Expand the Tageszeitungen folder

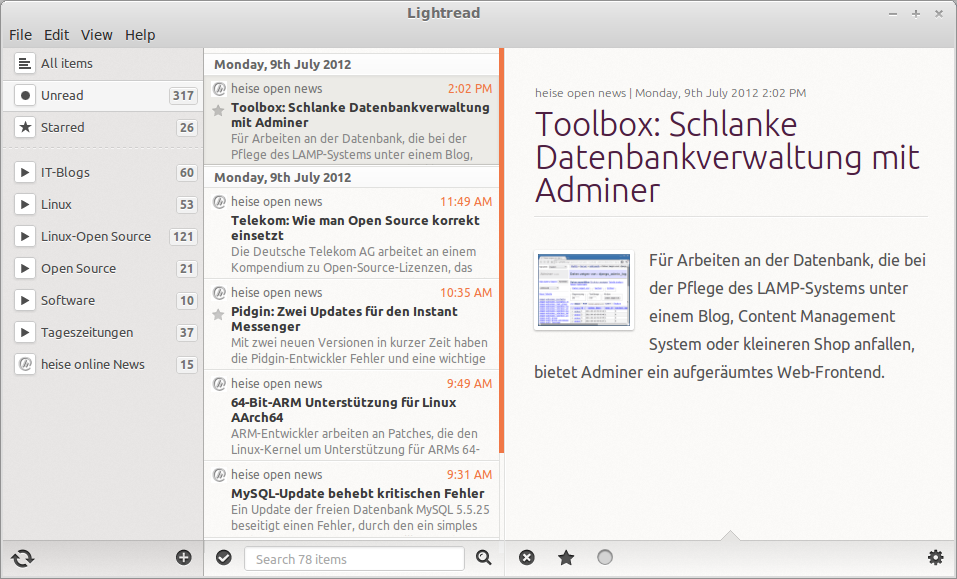pos(25,332)
